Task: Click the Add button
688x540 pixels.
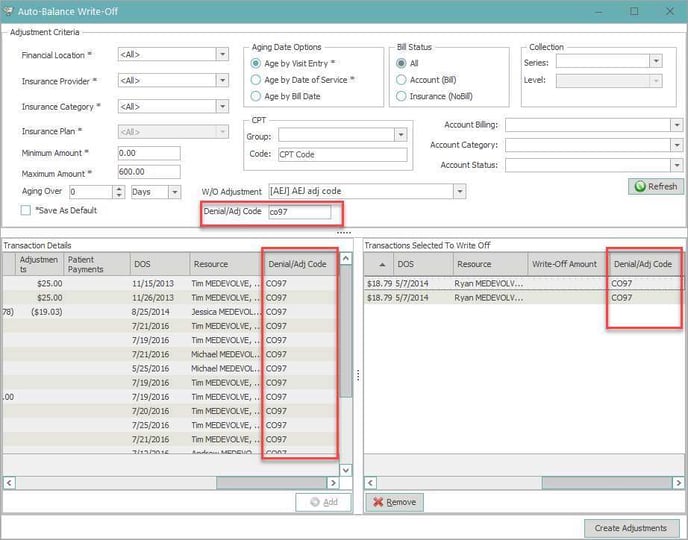Action: (323, 501)
